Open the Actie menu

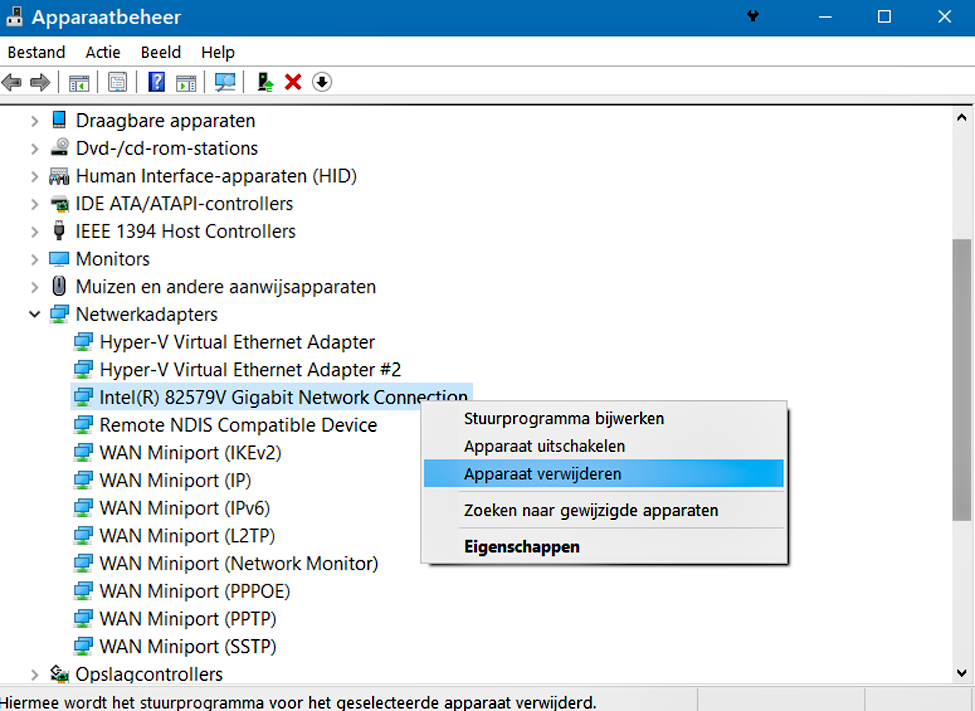click(x=103, y=52)
